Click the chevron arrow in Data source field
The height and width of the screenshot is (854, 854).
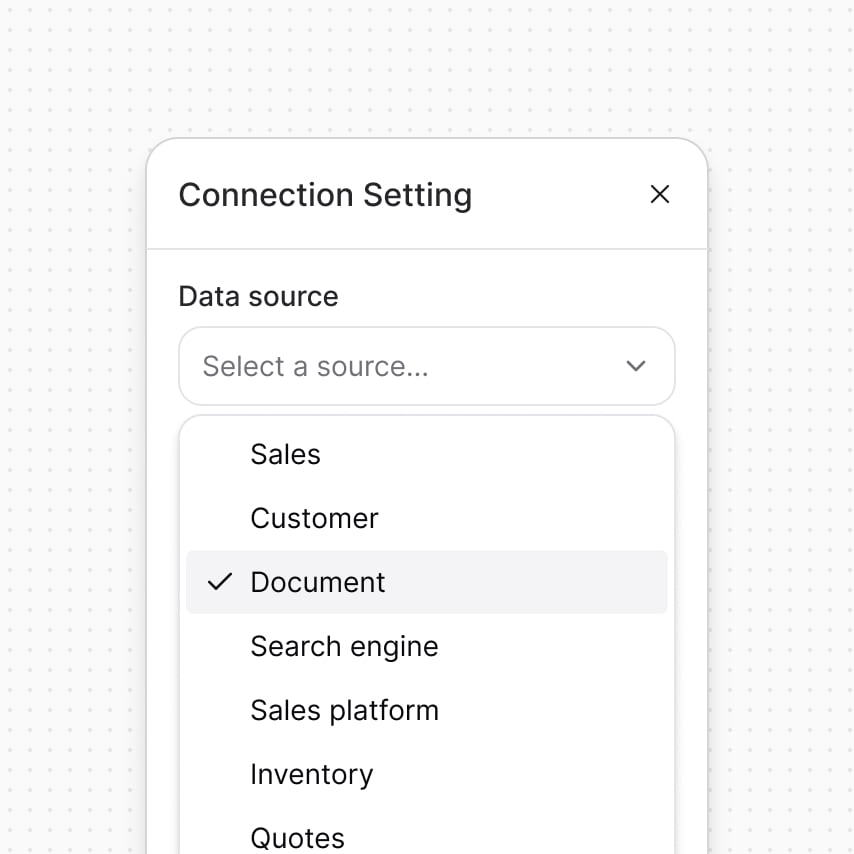636,366
